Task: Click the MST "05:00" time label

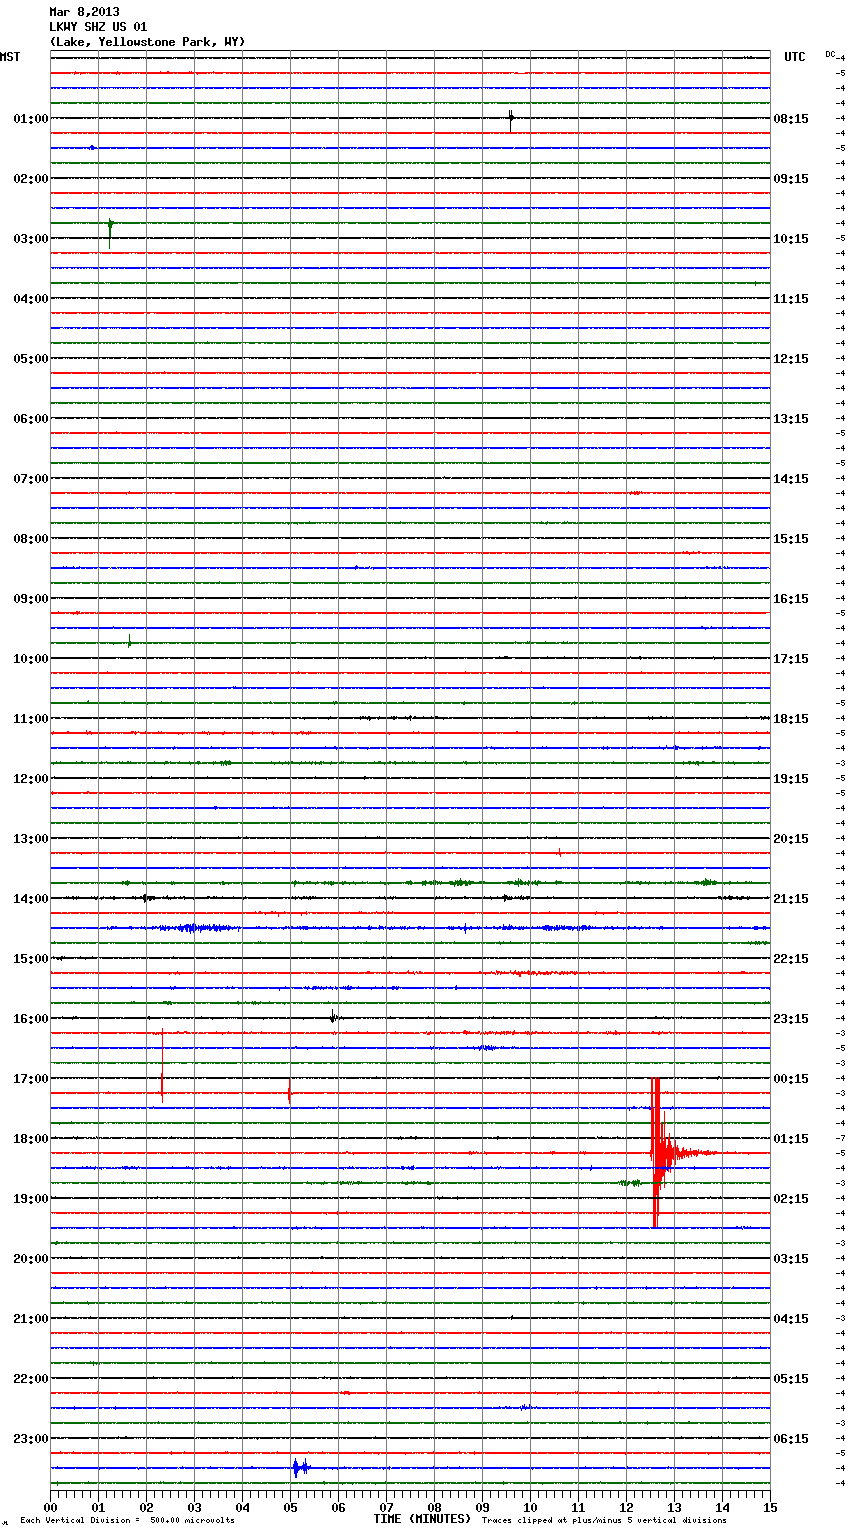Action: (x=31, y=359)
